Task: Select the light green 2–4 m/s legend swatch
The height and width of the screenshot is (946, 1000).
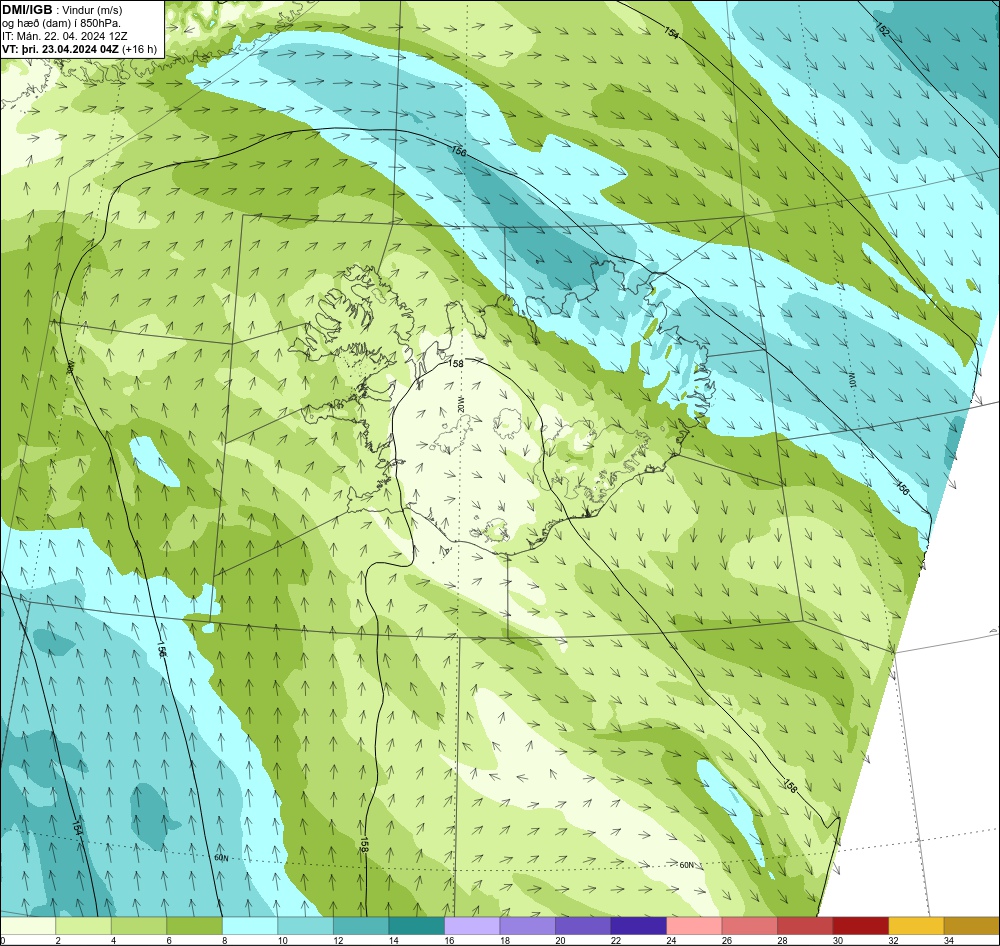Action: 84,925
